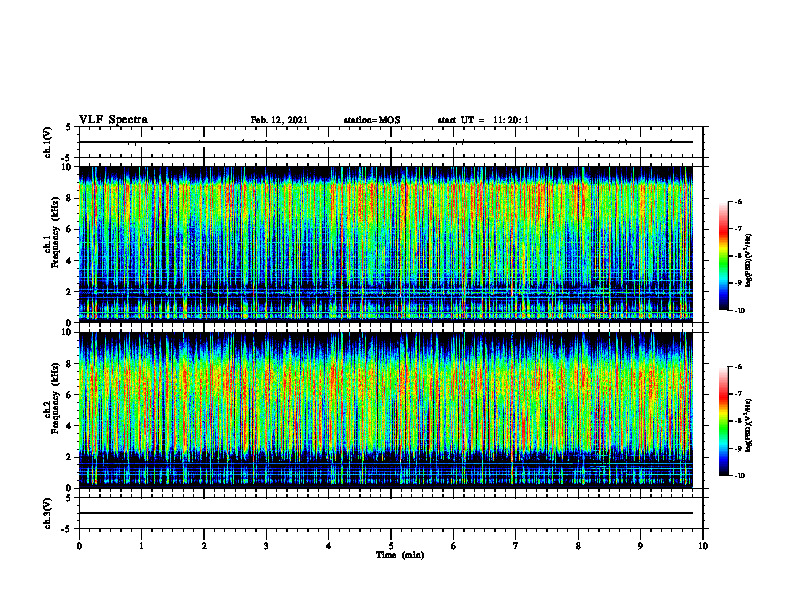Click the "10" tick on the time axis

pos(703,546)
